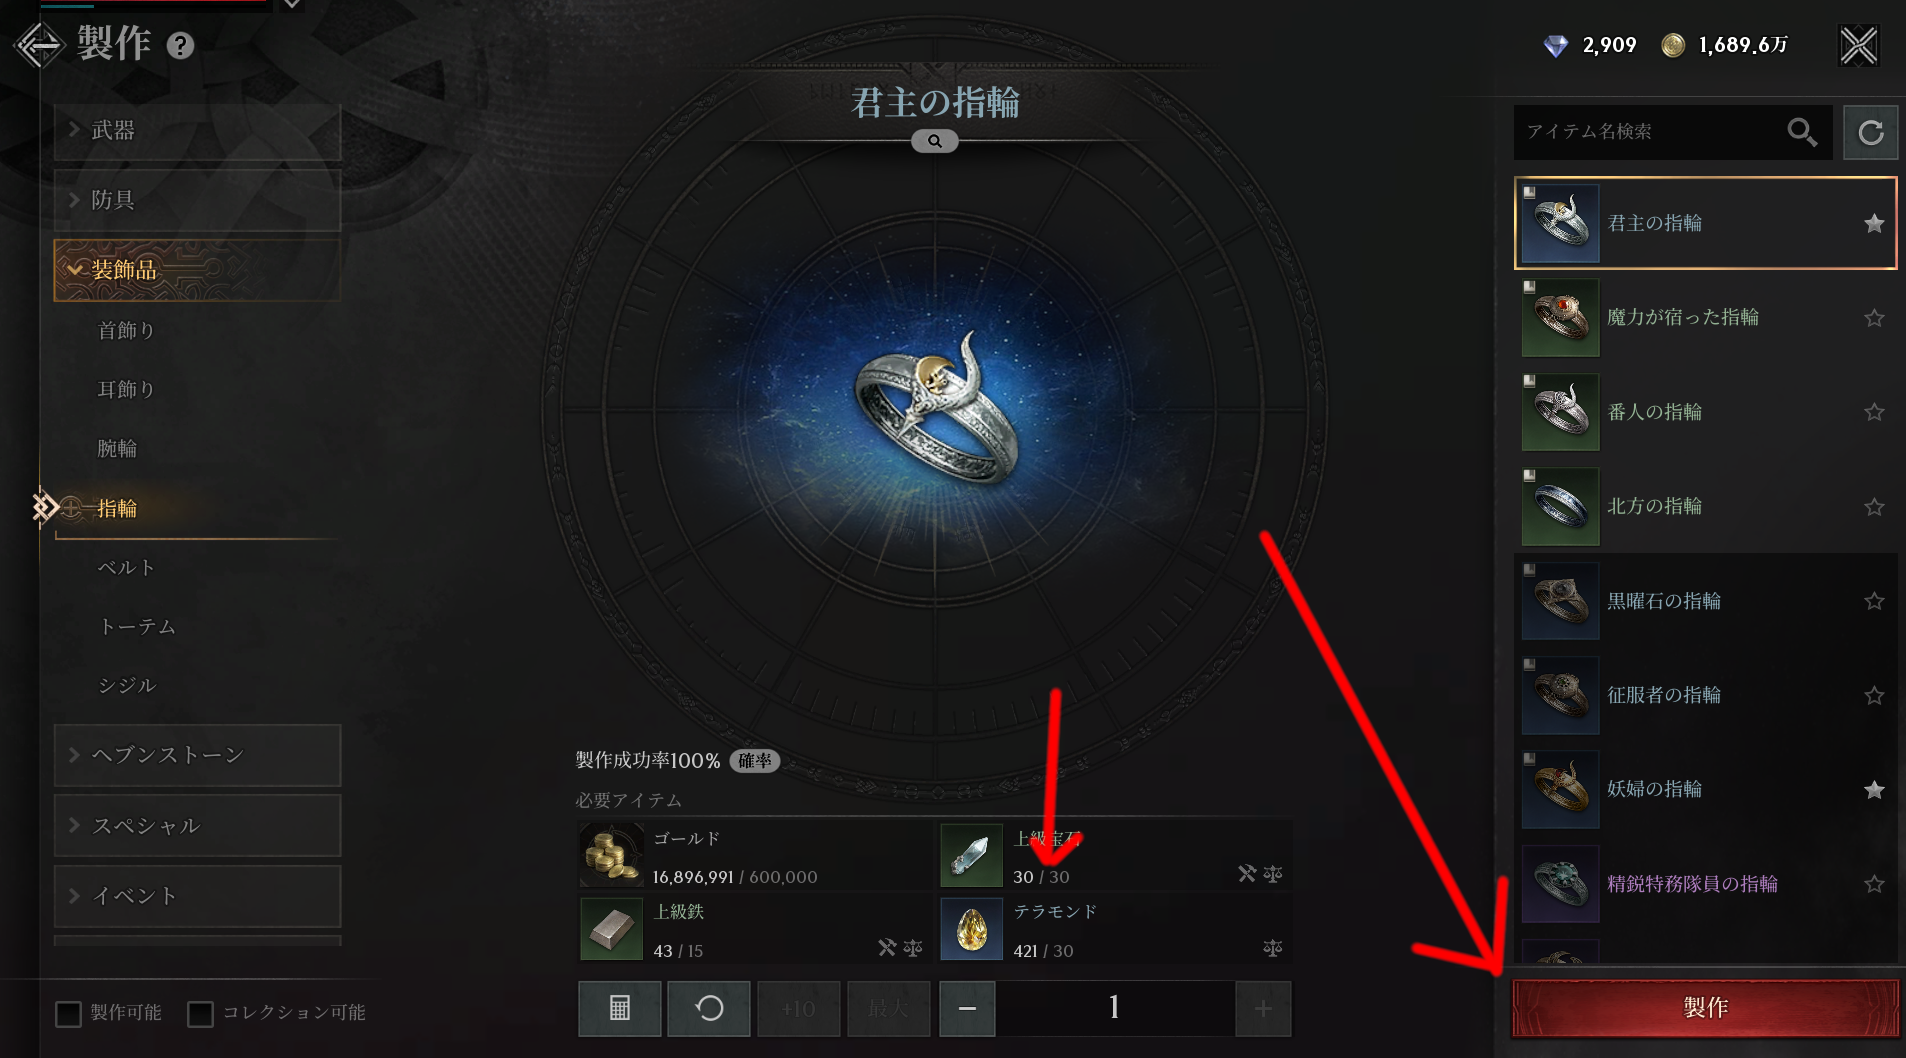Collapse the 装飾品 category
The width and height of the screenshot is (1906, 1058).
click(x=197, y=270)
